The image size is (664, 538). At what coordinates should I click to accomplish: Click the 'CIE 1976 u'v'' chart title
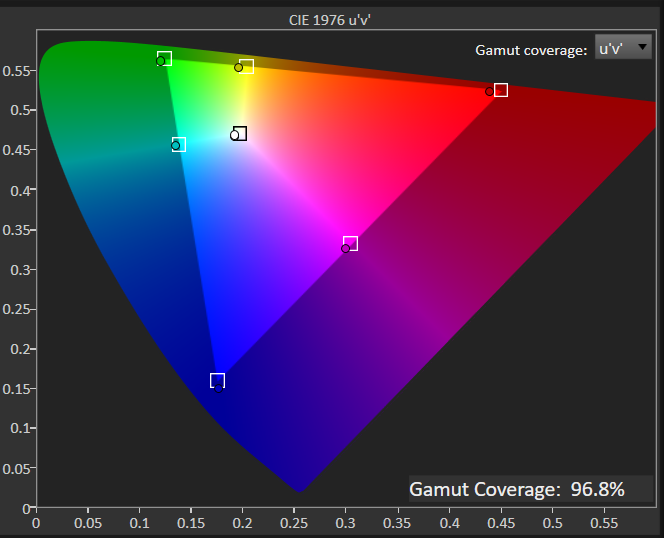click(x=329, y=20)
